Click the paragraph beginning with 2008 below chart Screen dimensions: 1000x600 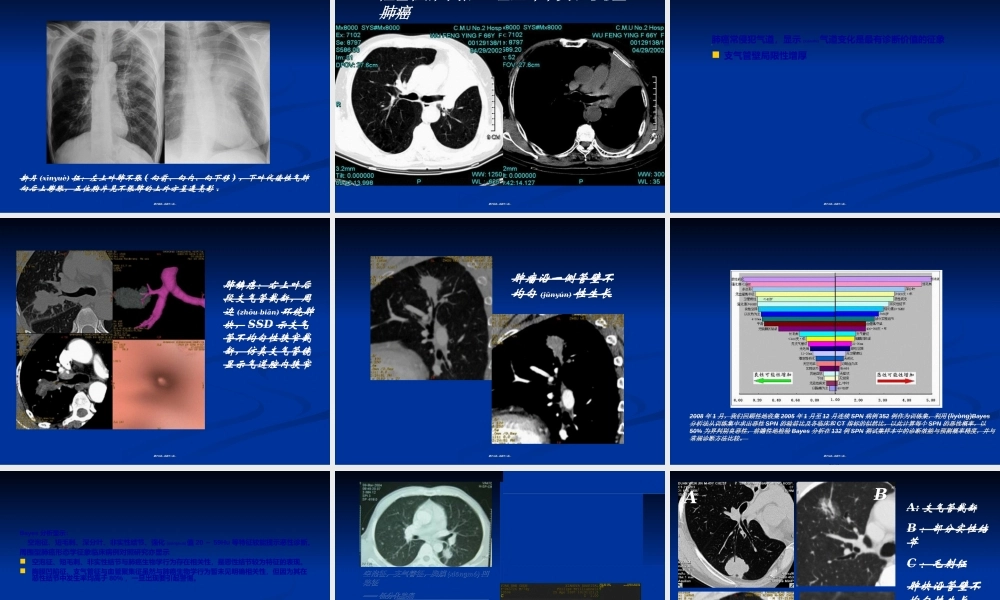click(842, 426)
